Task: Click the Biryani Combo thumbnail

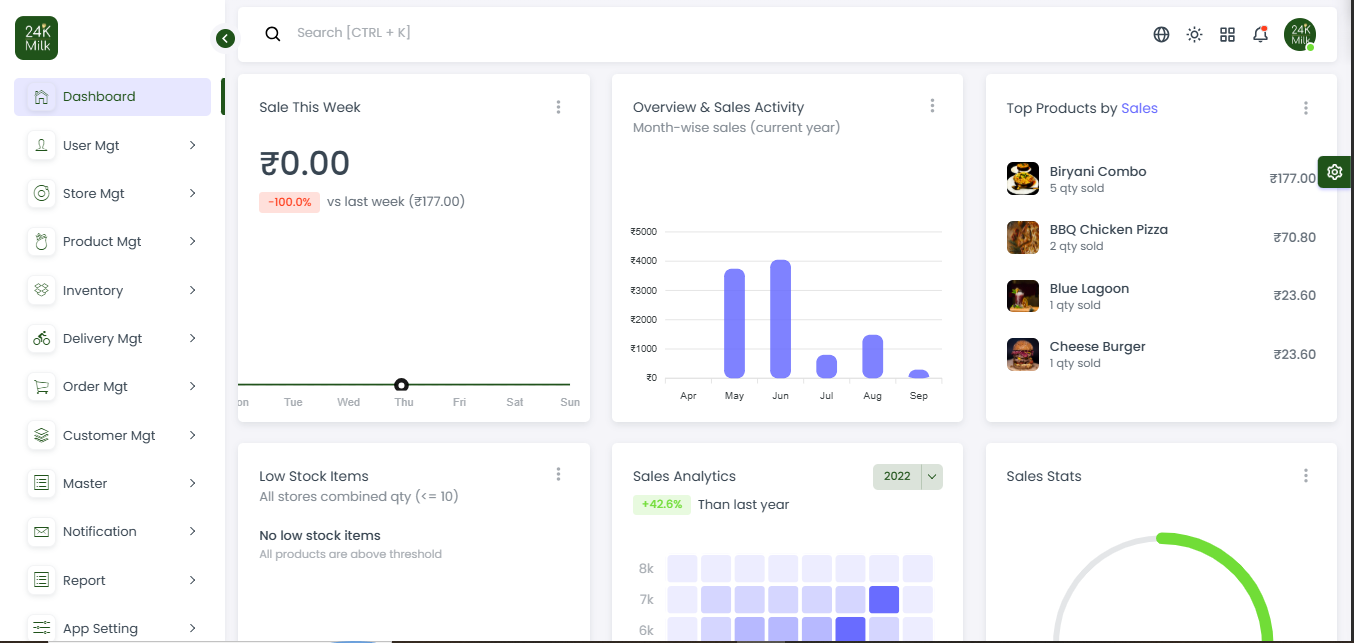Action: tap(1023, 179)
